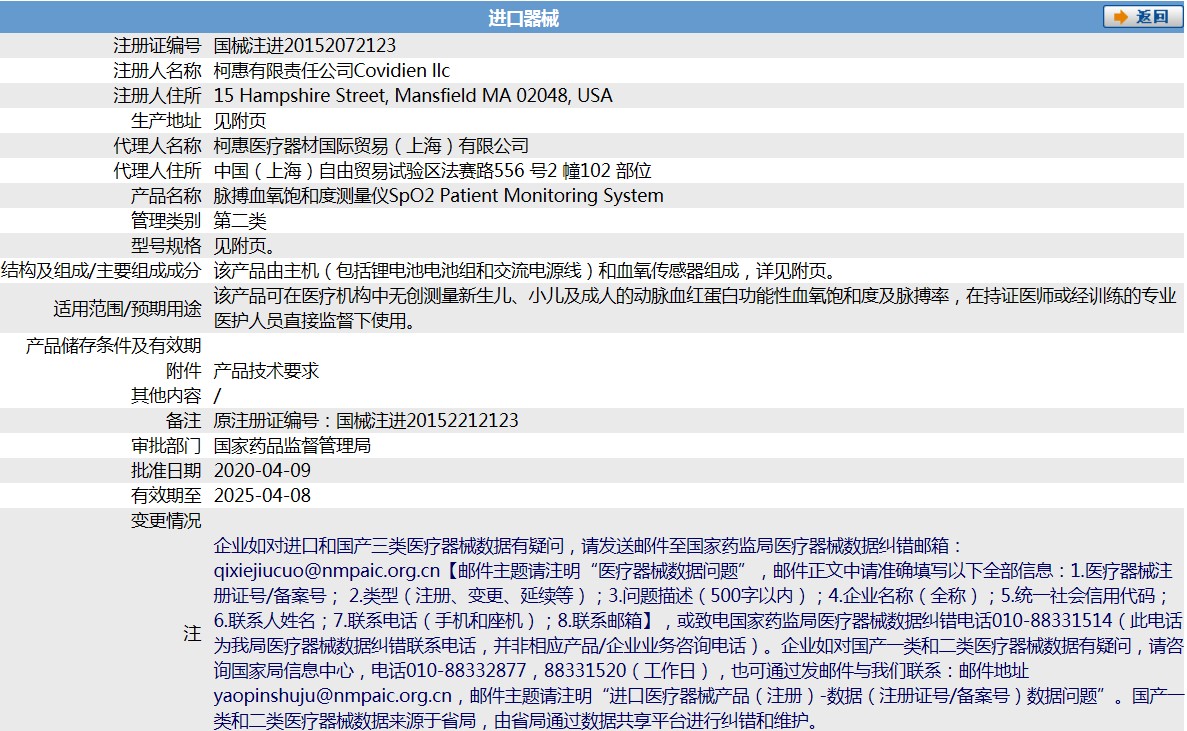Select 第二类 management category value
1187x731 pixels.
240,220
